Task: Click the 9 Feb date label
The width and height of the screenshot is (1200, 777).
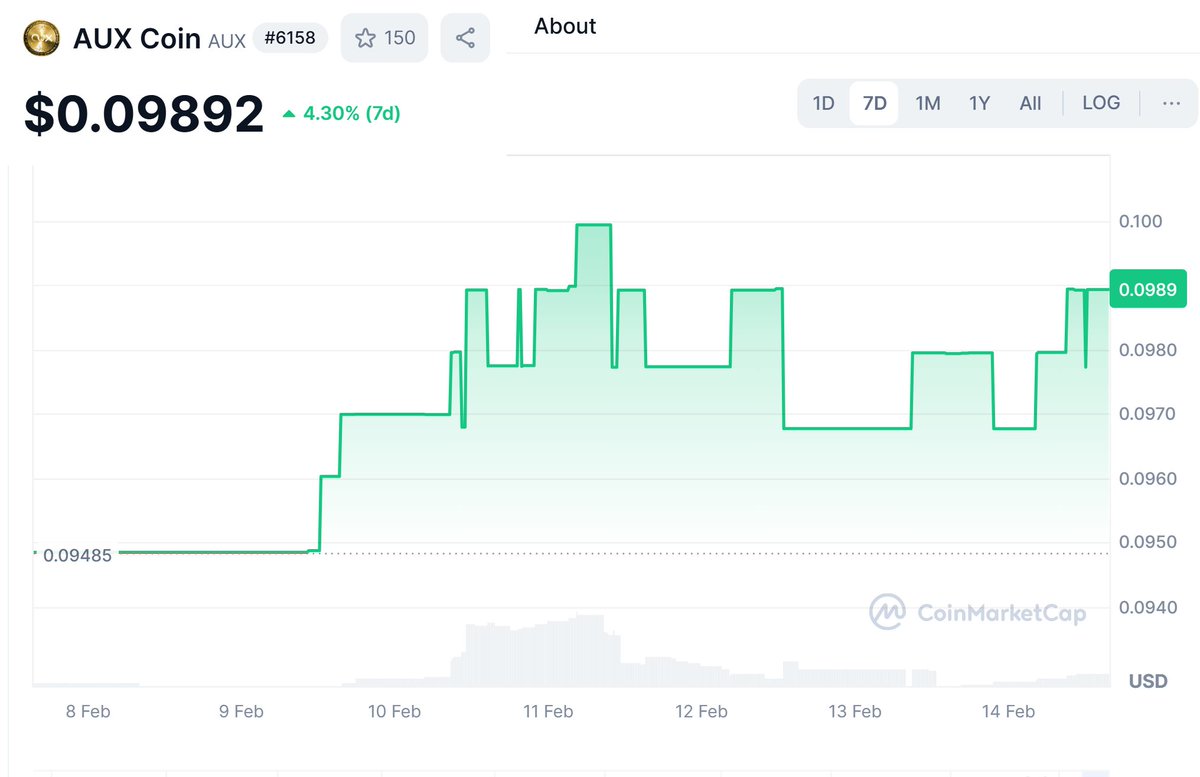Action: click(x=241, y=712)
